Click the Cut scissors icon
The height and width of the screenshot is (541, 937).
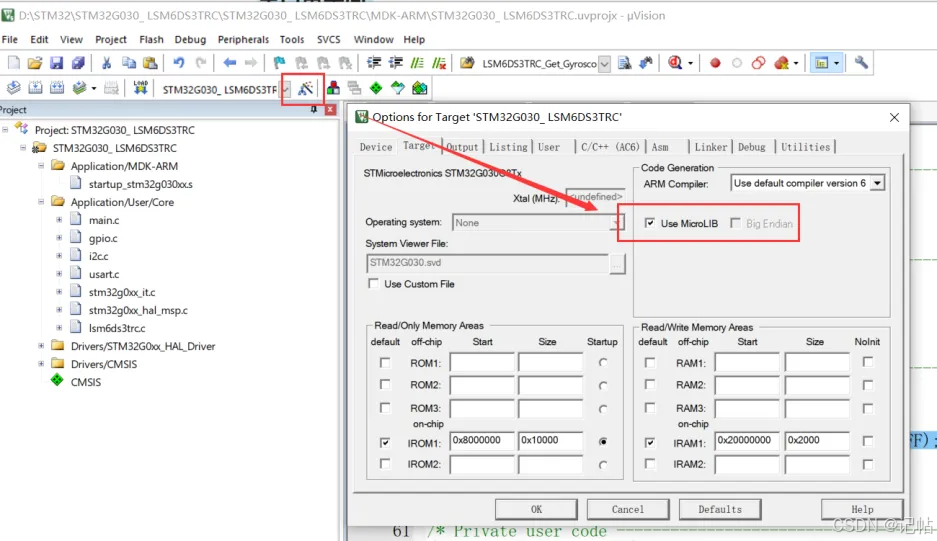click(x=106, y=63)
